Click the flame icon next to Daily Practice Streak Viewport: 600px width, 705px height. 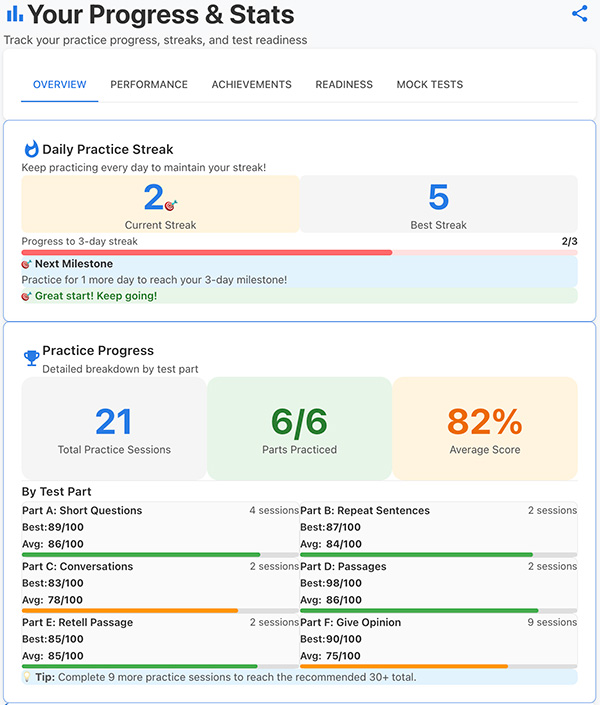[31, 149]
